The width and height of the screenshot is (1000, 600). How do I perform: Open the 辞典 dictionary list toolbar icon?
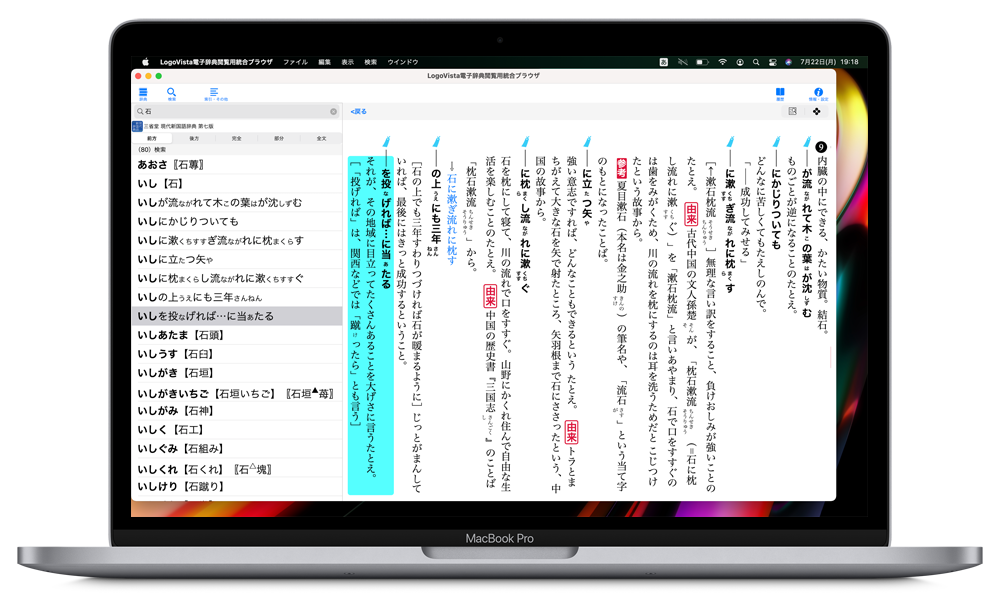(x=143, y=93)
